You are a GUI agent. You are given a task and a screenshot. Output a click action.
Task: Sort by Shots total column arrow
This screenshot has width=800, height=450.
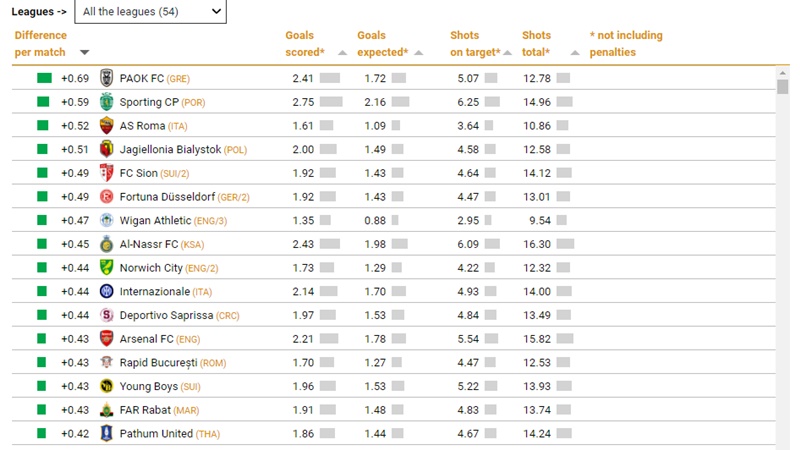pyautogui.click(x=573, y=53)
